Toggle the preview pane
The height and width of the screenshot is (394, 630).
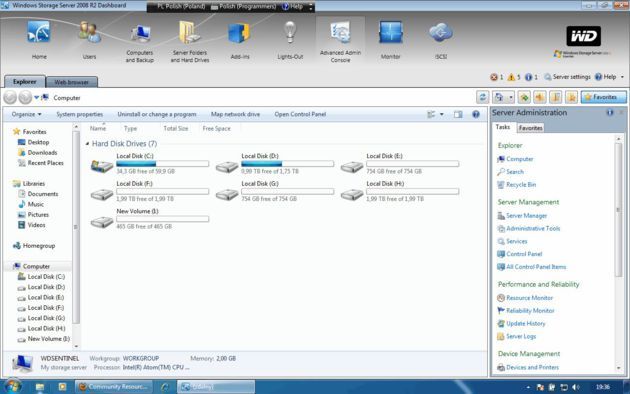458,114
